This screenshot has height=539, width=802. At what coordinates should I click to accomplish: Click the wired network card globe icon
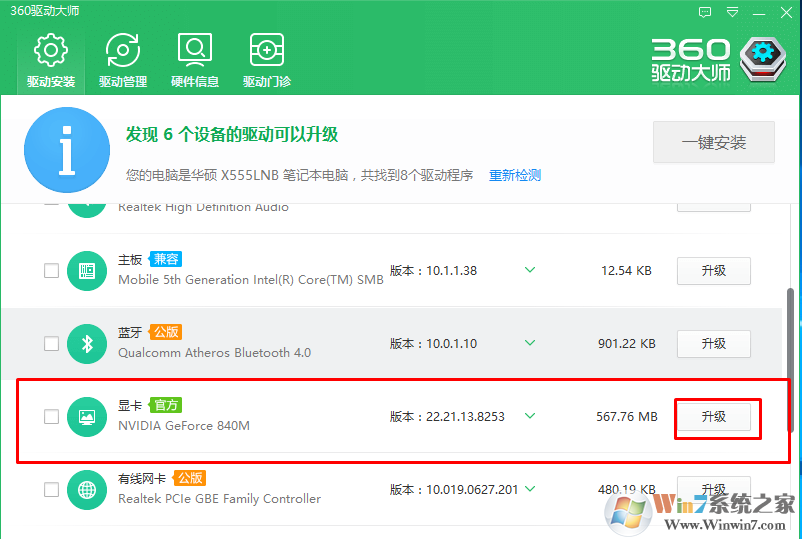(87, 490)
